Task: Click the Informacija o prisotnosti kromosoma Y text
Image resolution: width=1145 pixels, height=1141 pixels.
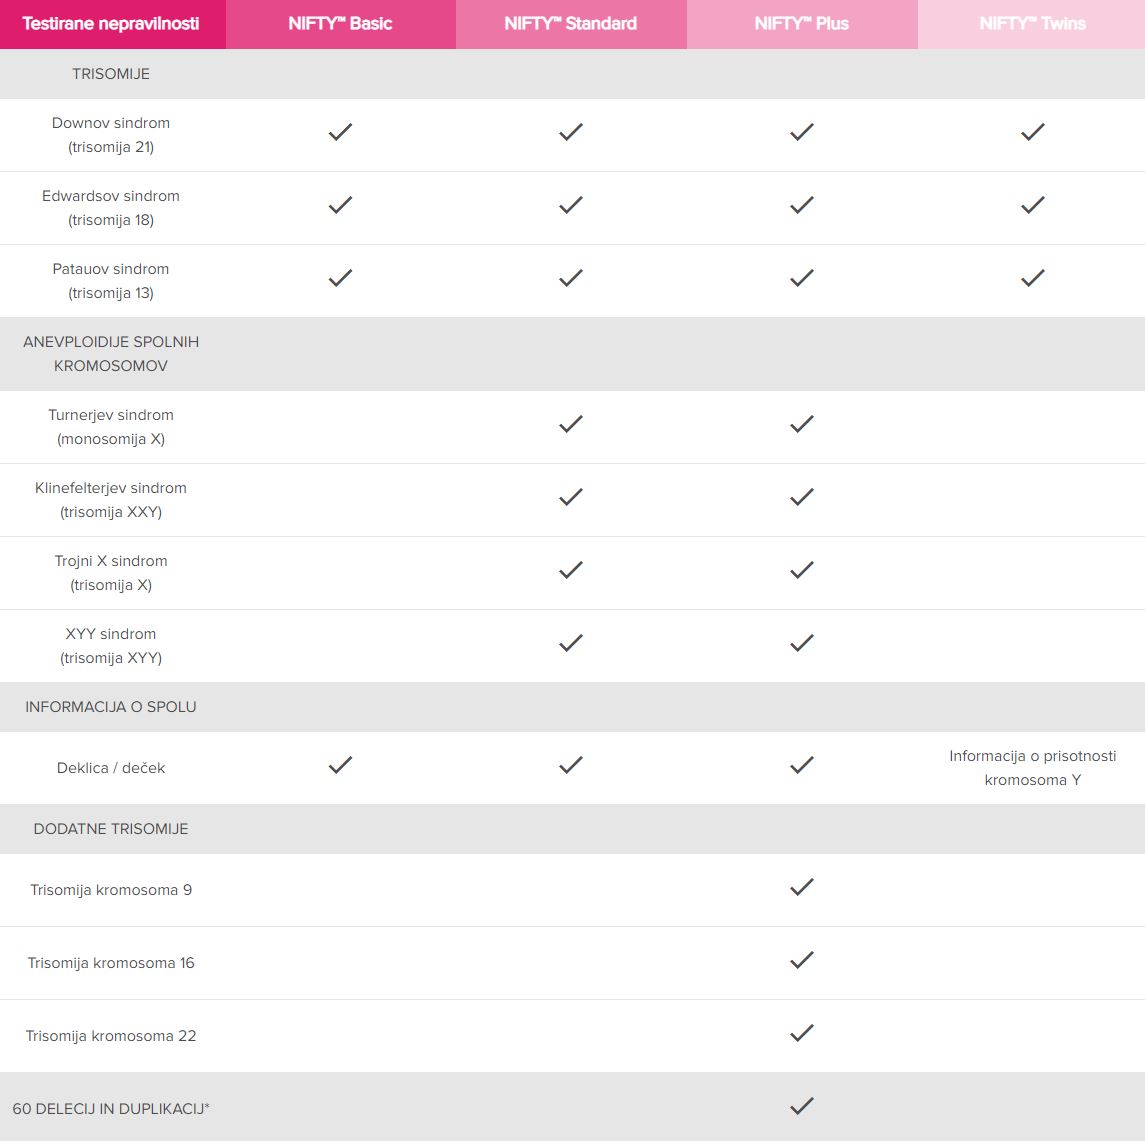Action: click(x=1033, y=768)
